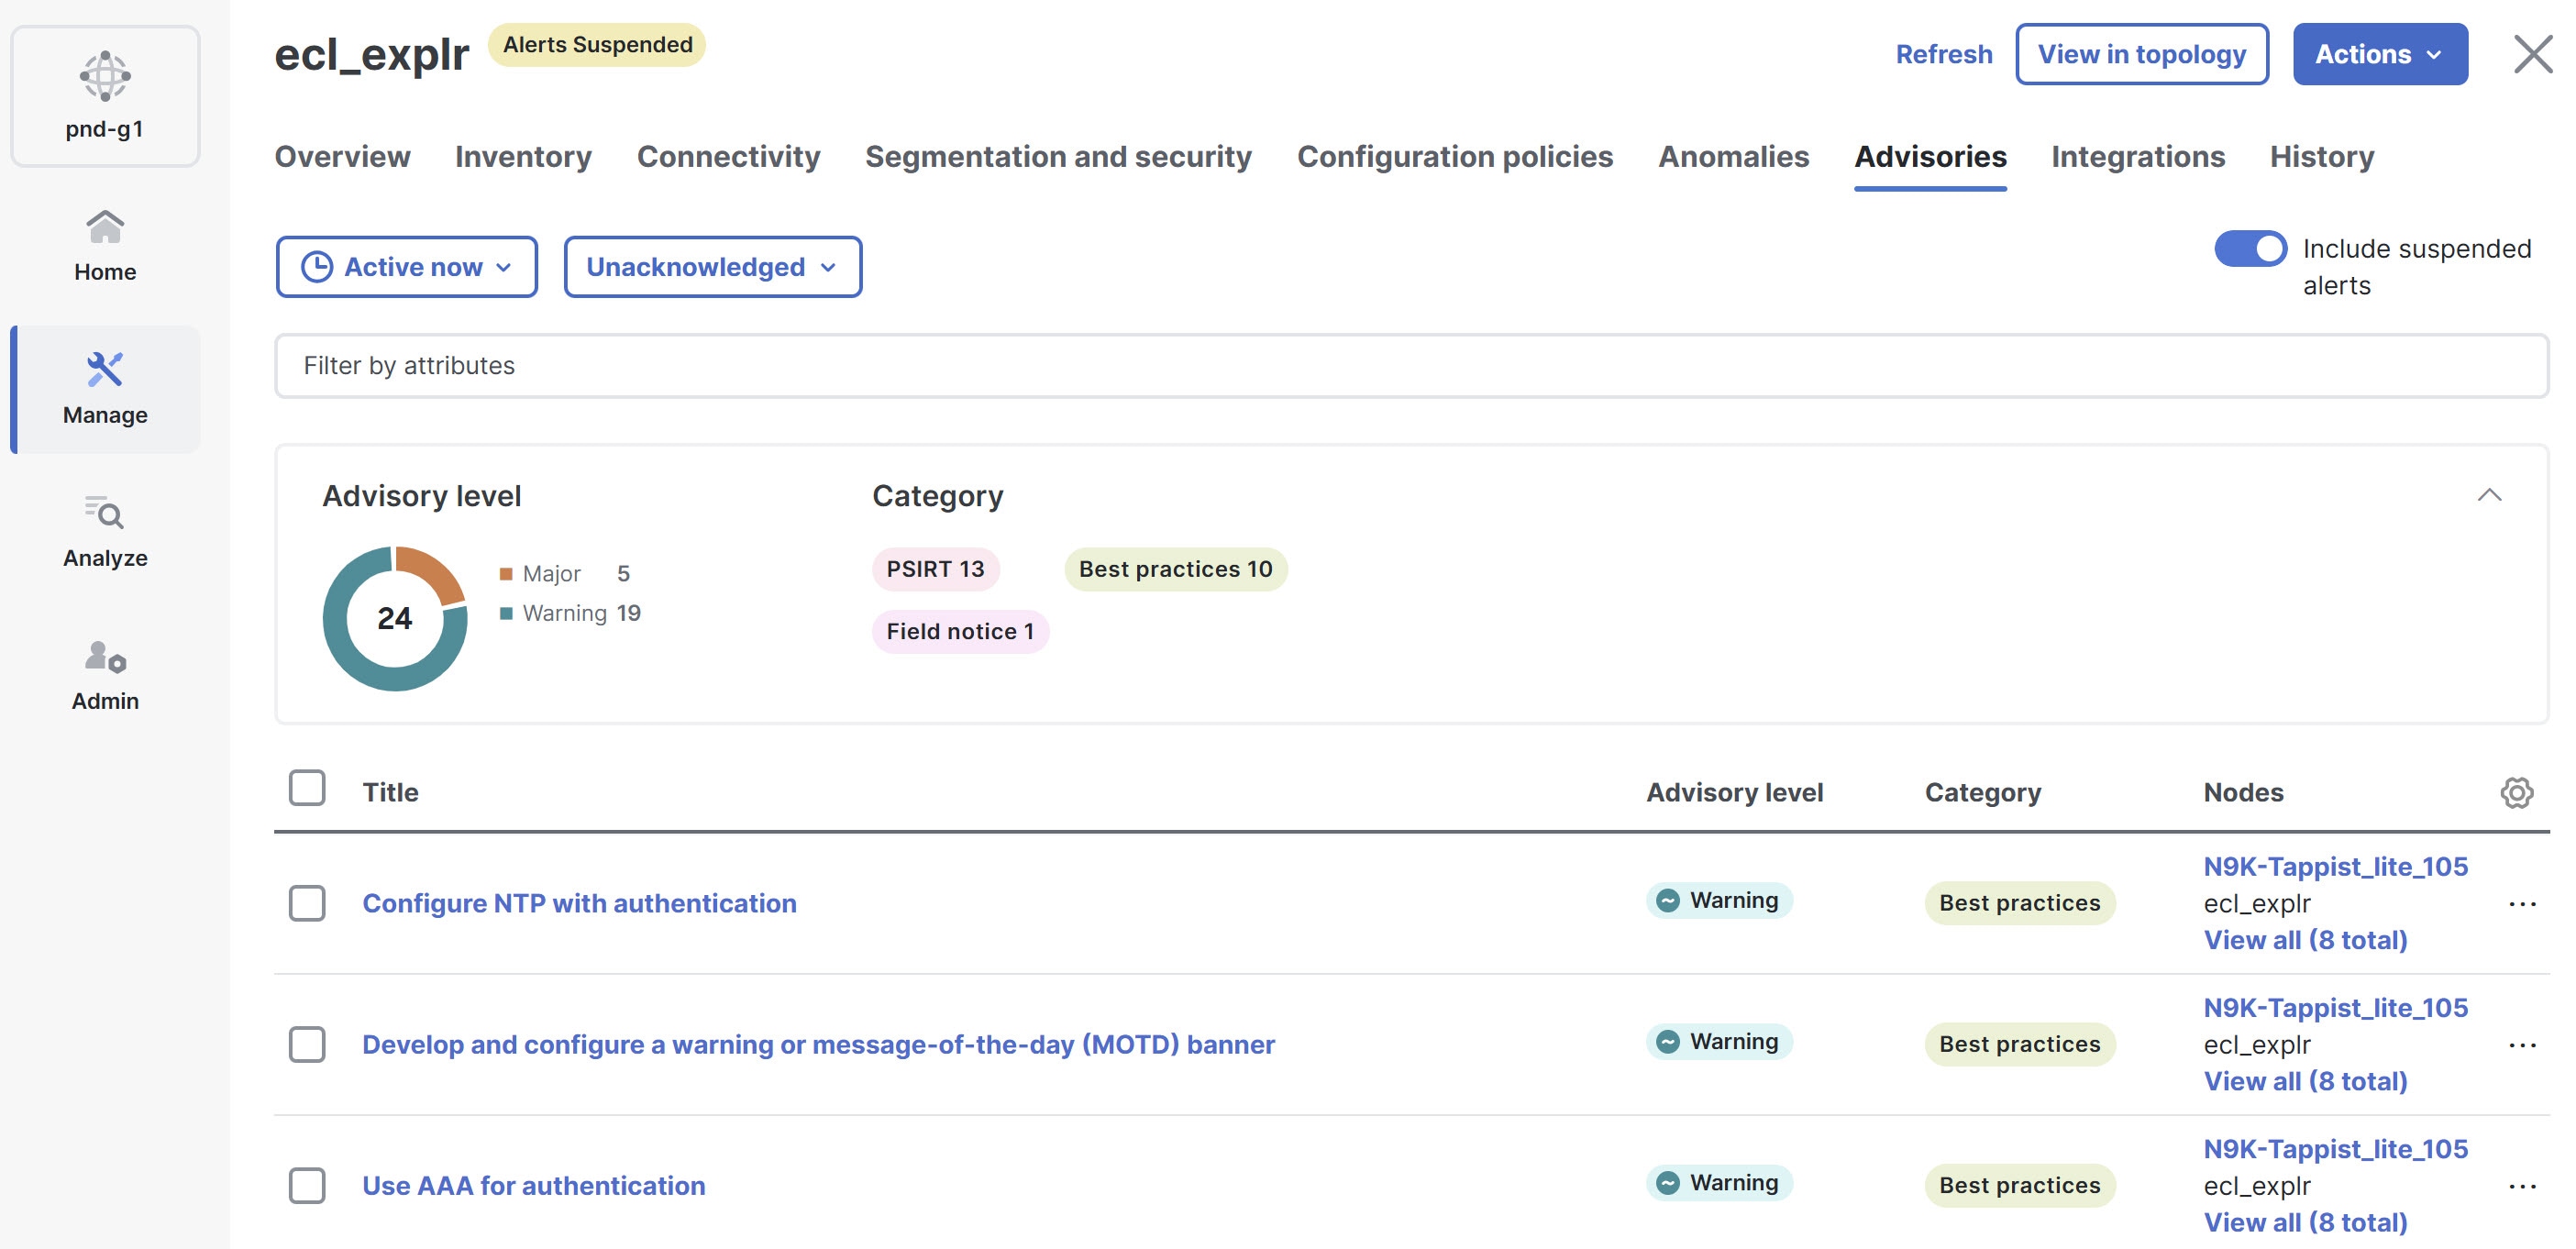The height and width of the screenshot is (1249, 2576).
Task: Switch to the Overview tab
Action: pyautogui.click(x=342, y=156)
